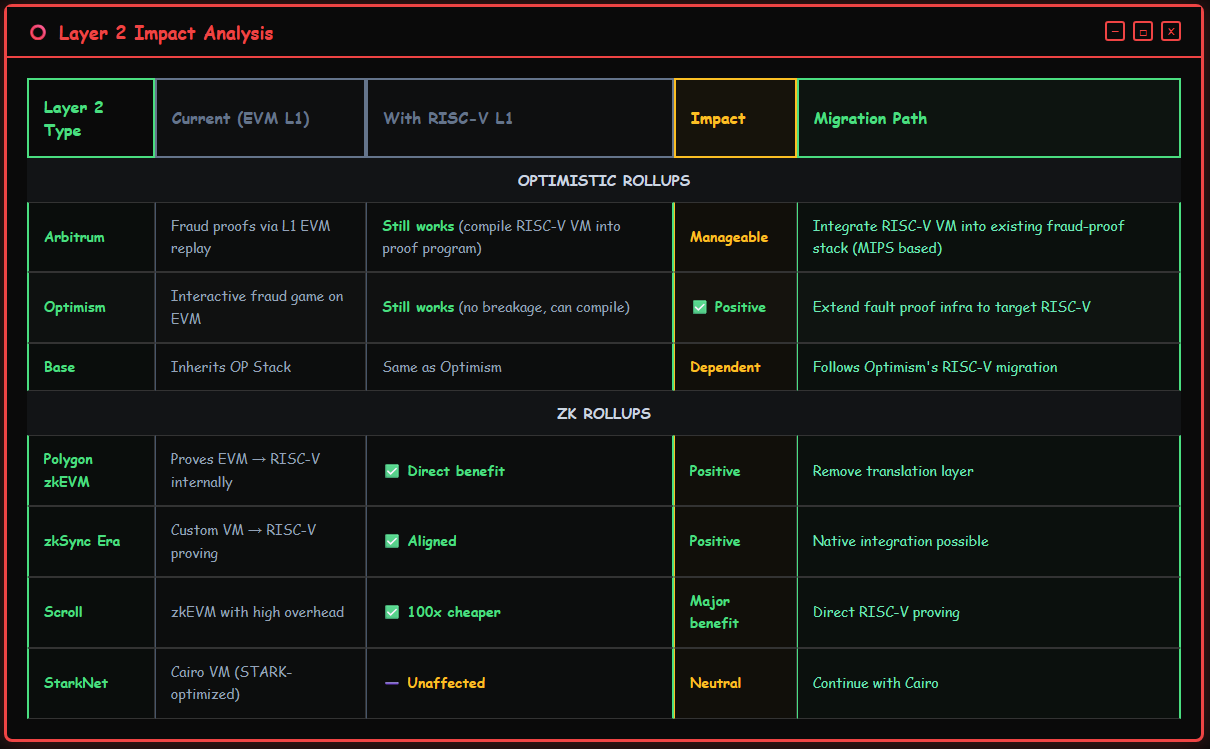Click the red circle icon beside window title
Image resolution: width=1210 pixels, height=749 pixels.
38,33
